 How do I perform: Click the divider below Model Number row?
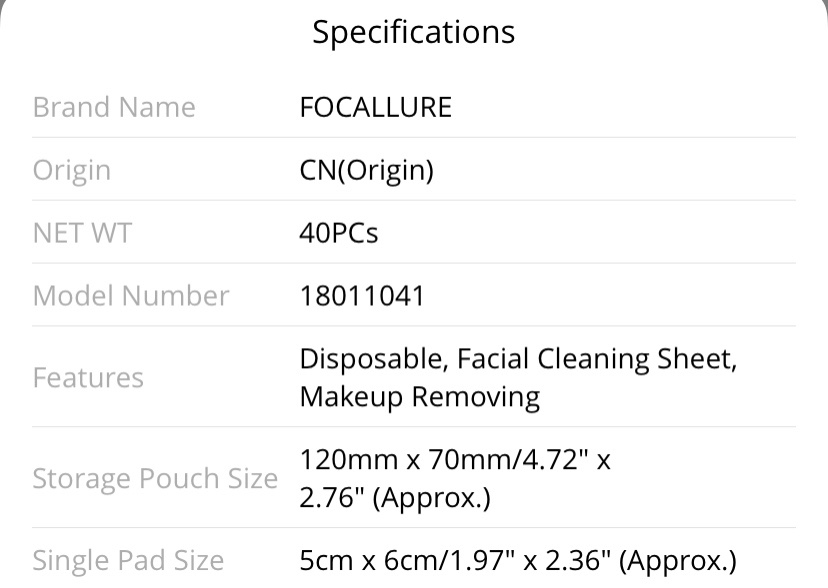tap(414, 326)
